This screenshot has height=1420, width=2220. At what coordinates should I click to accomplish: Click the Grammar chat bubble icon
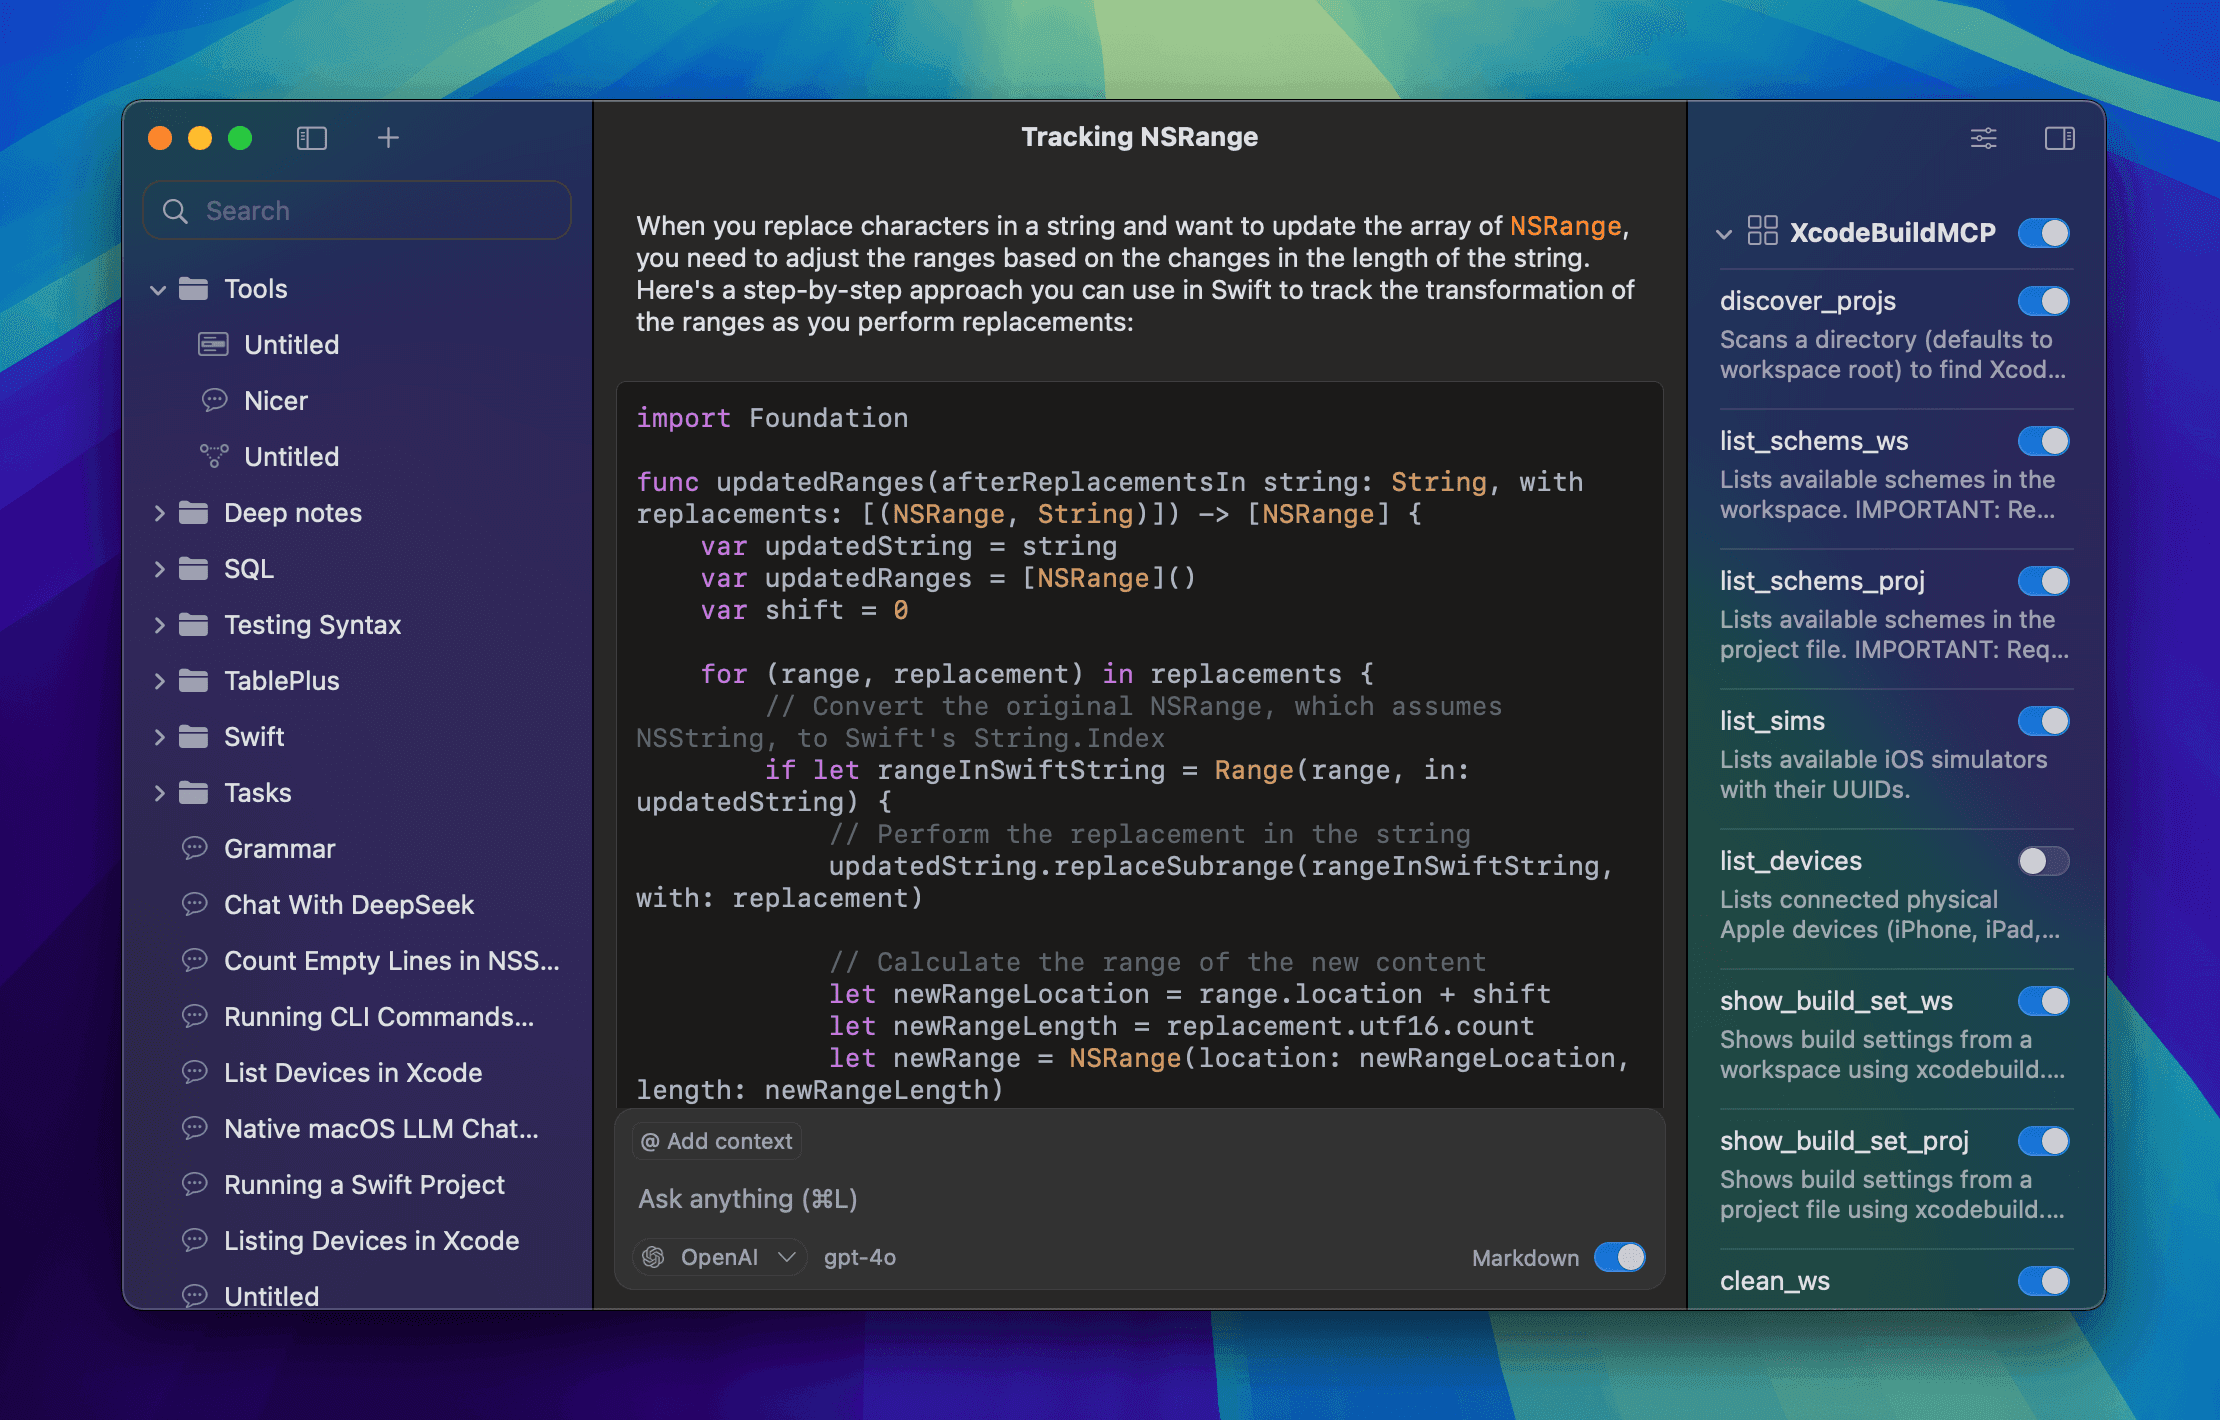195,849
